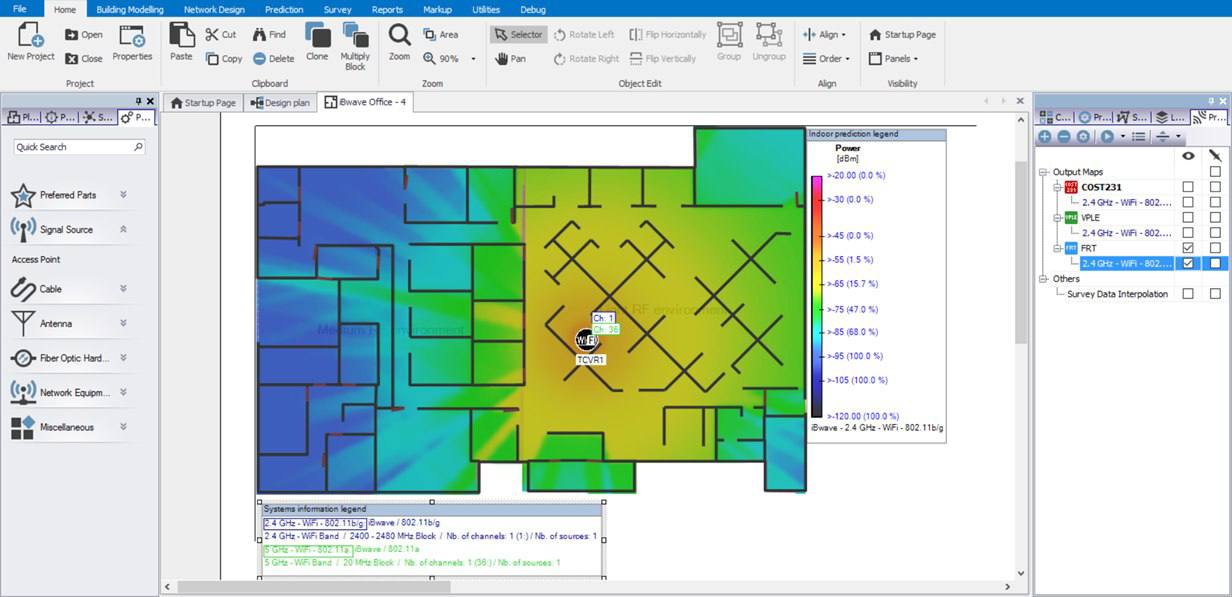Expand the Preferred Parts chevron
This screenshot has height=597, width=1232.
pyautogui.click(x=123, y=195)
